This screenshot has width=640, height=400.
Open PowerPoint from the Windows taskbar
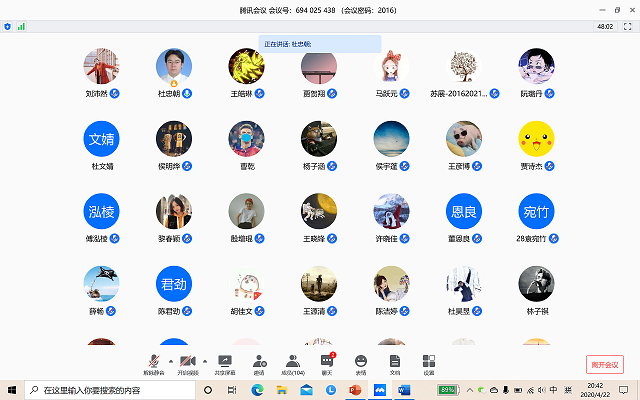coord(355,389)
